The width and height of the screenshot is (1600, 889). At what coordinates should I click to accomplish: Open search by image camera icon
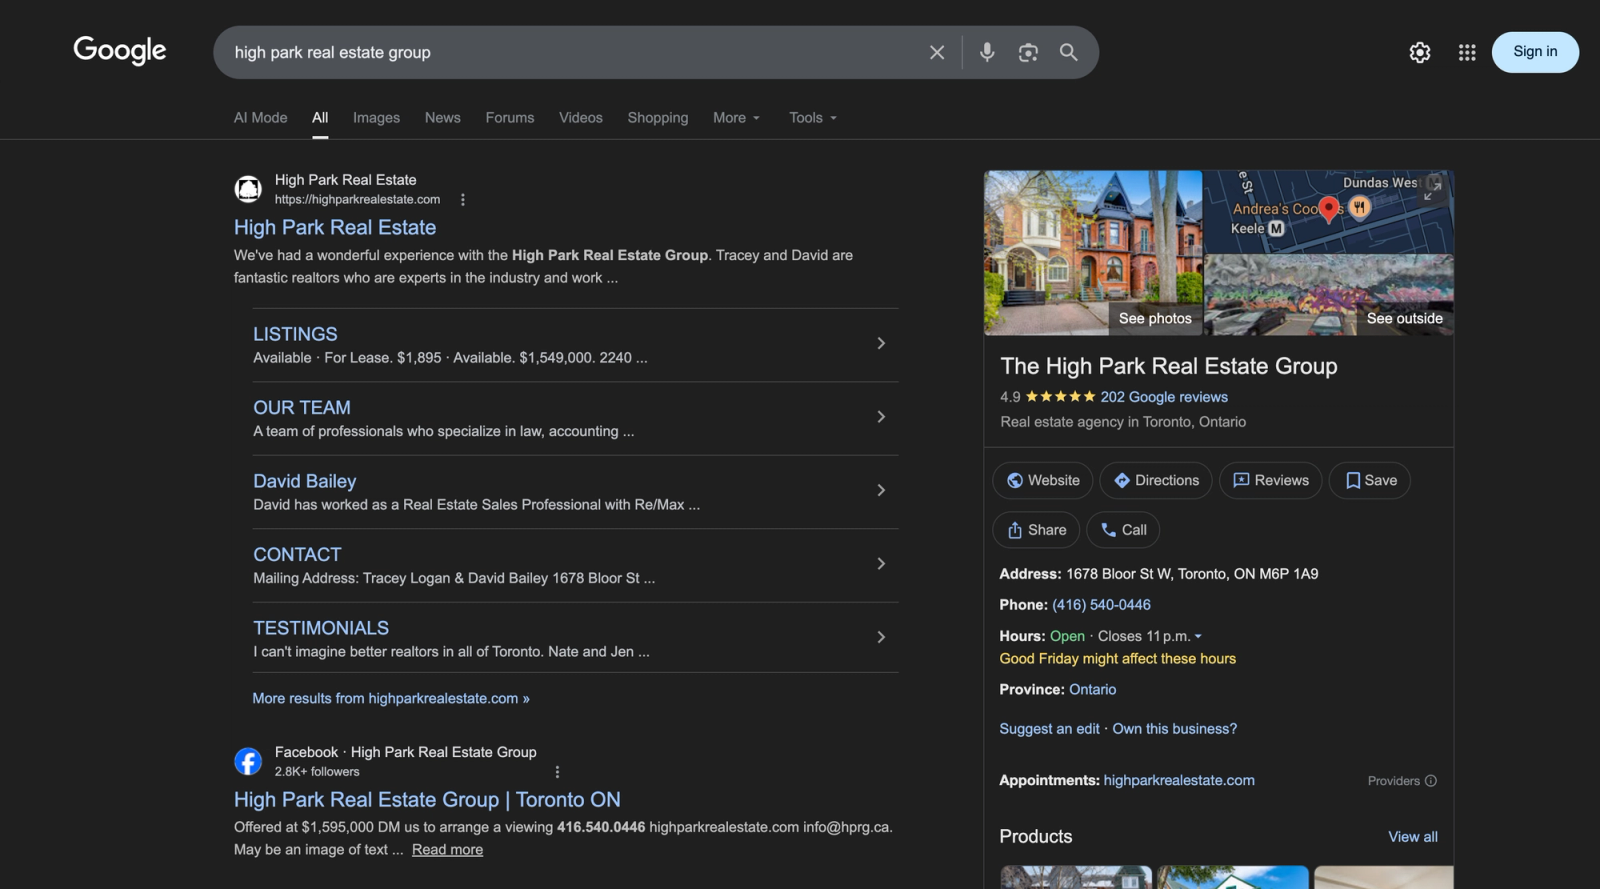click(1028, 52)
